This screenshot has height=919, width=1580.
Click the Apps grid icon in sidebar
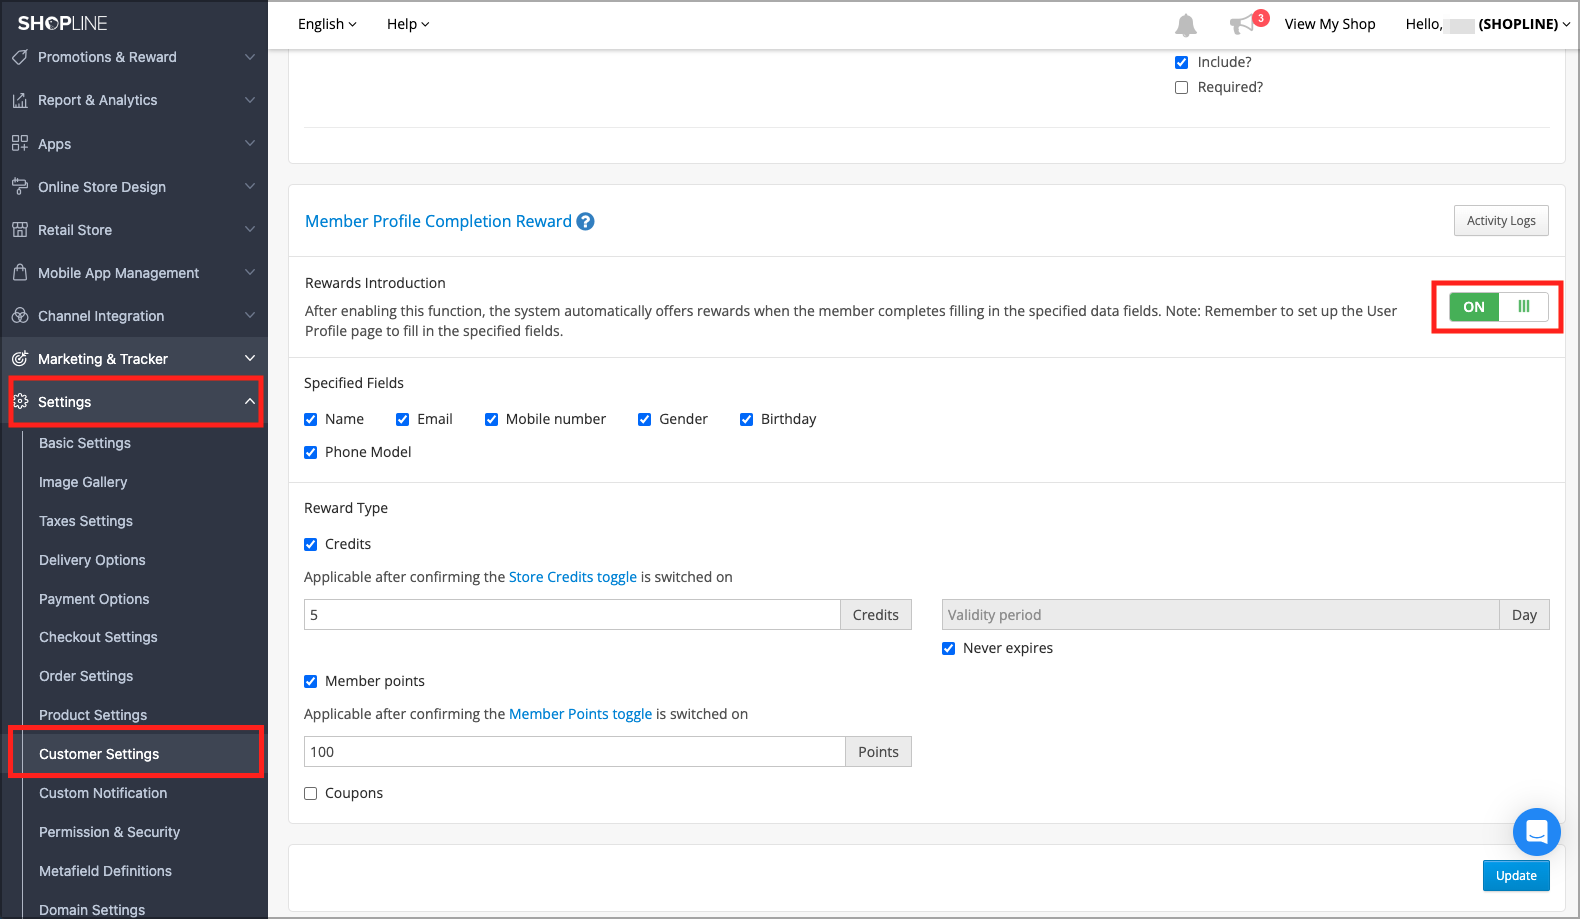point(20,144)
